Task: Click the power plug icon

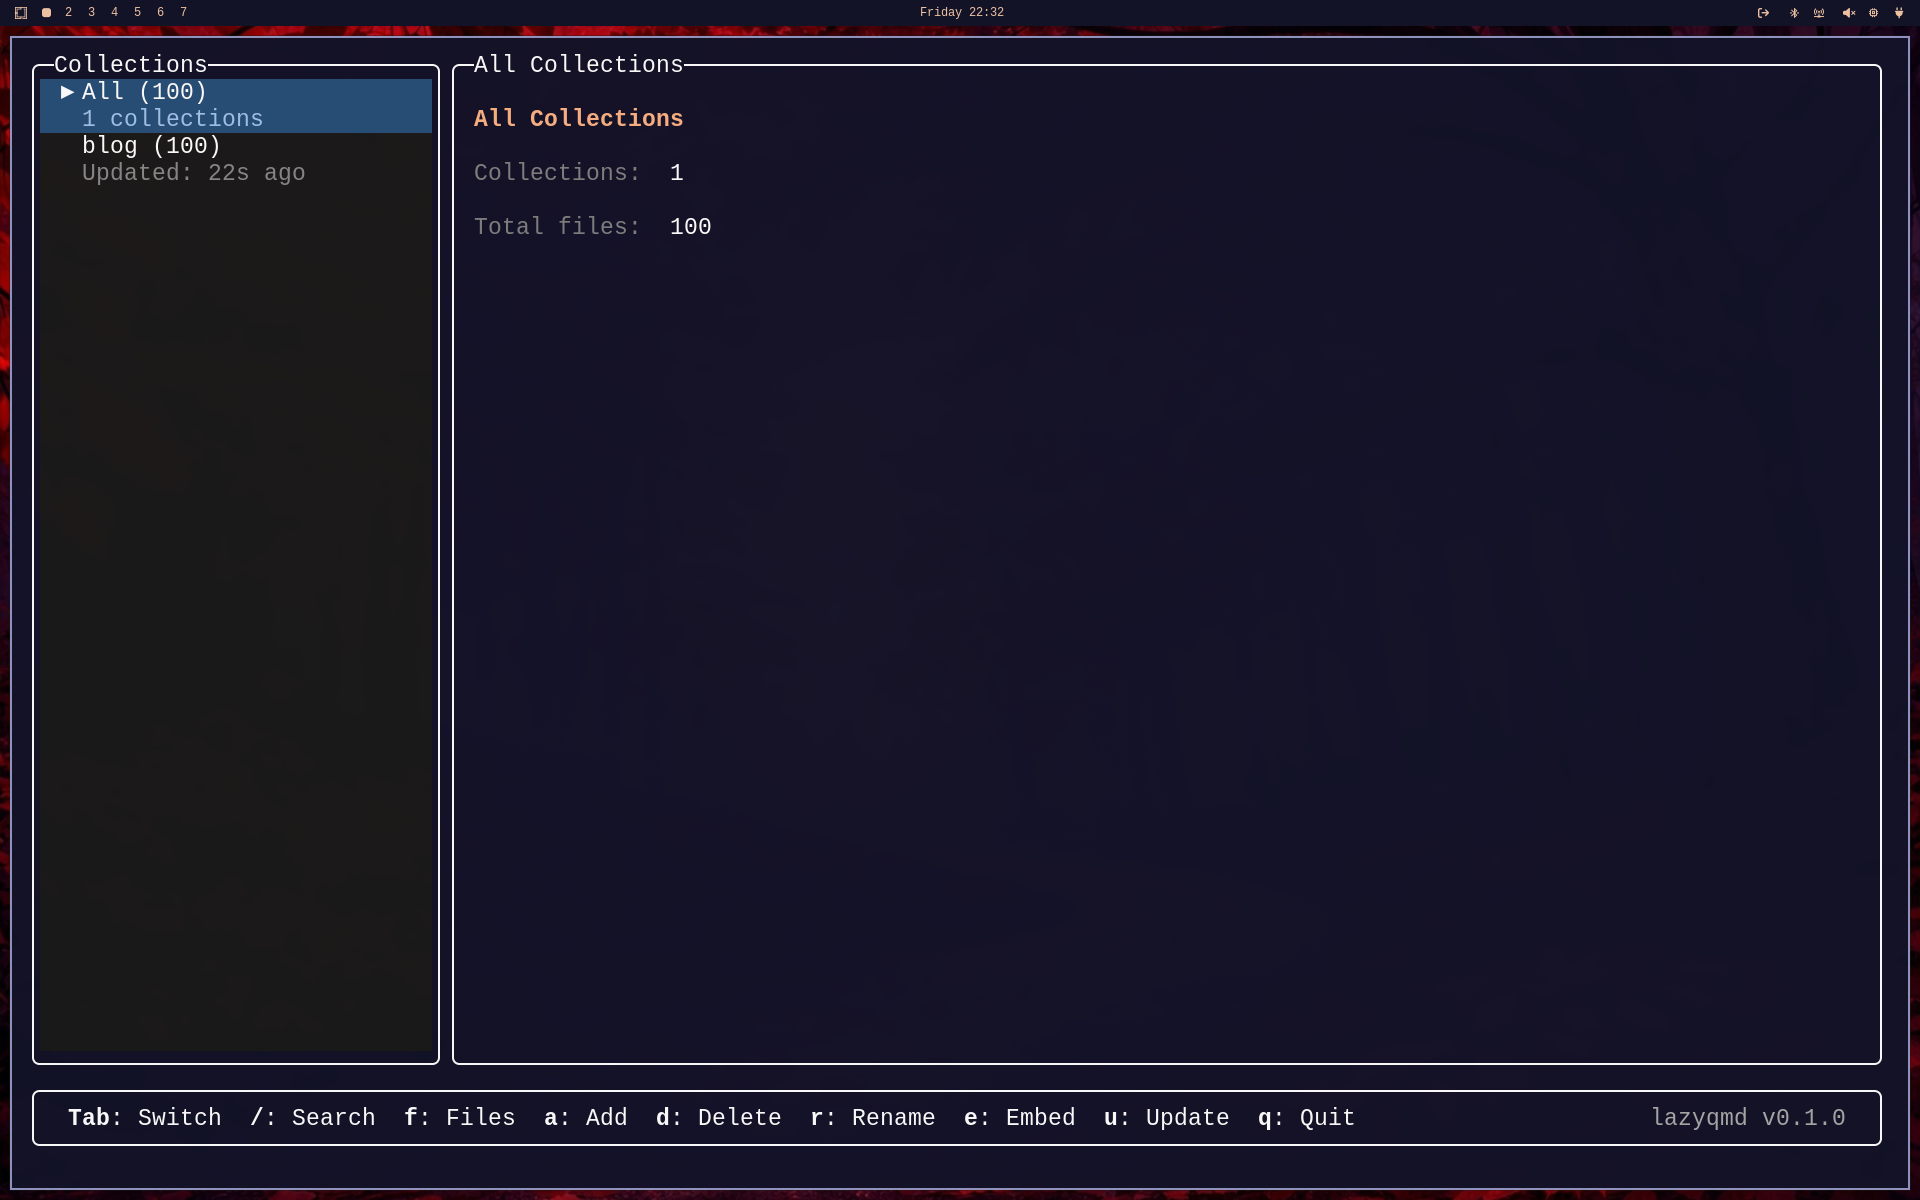Action: point(1899,13)
